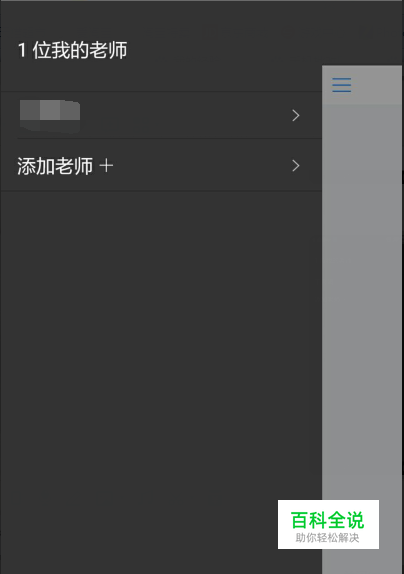This screenshot has width=404, height=574.
Task: Tap the 添加老师 row's blank middle space
Action: (201, 166)
